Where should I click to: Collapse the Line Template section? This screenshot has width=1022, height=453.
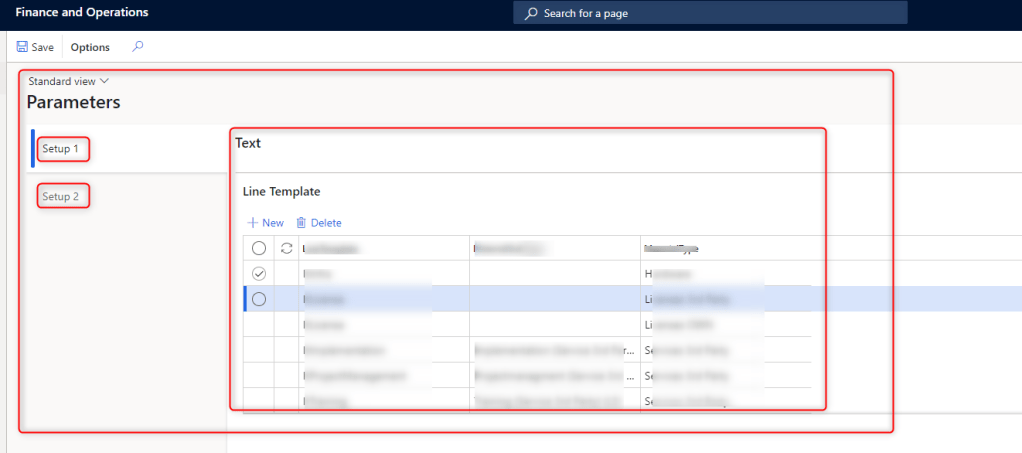coord(281,191)
